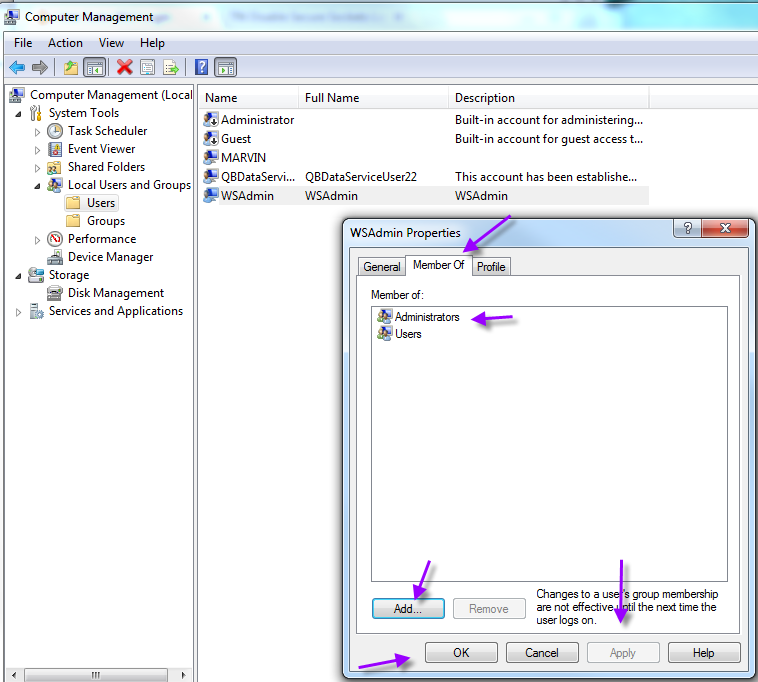The height and width of the screenshot is (682, 758).
Task: Switch to the General tab
Action: click(381, 267)
